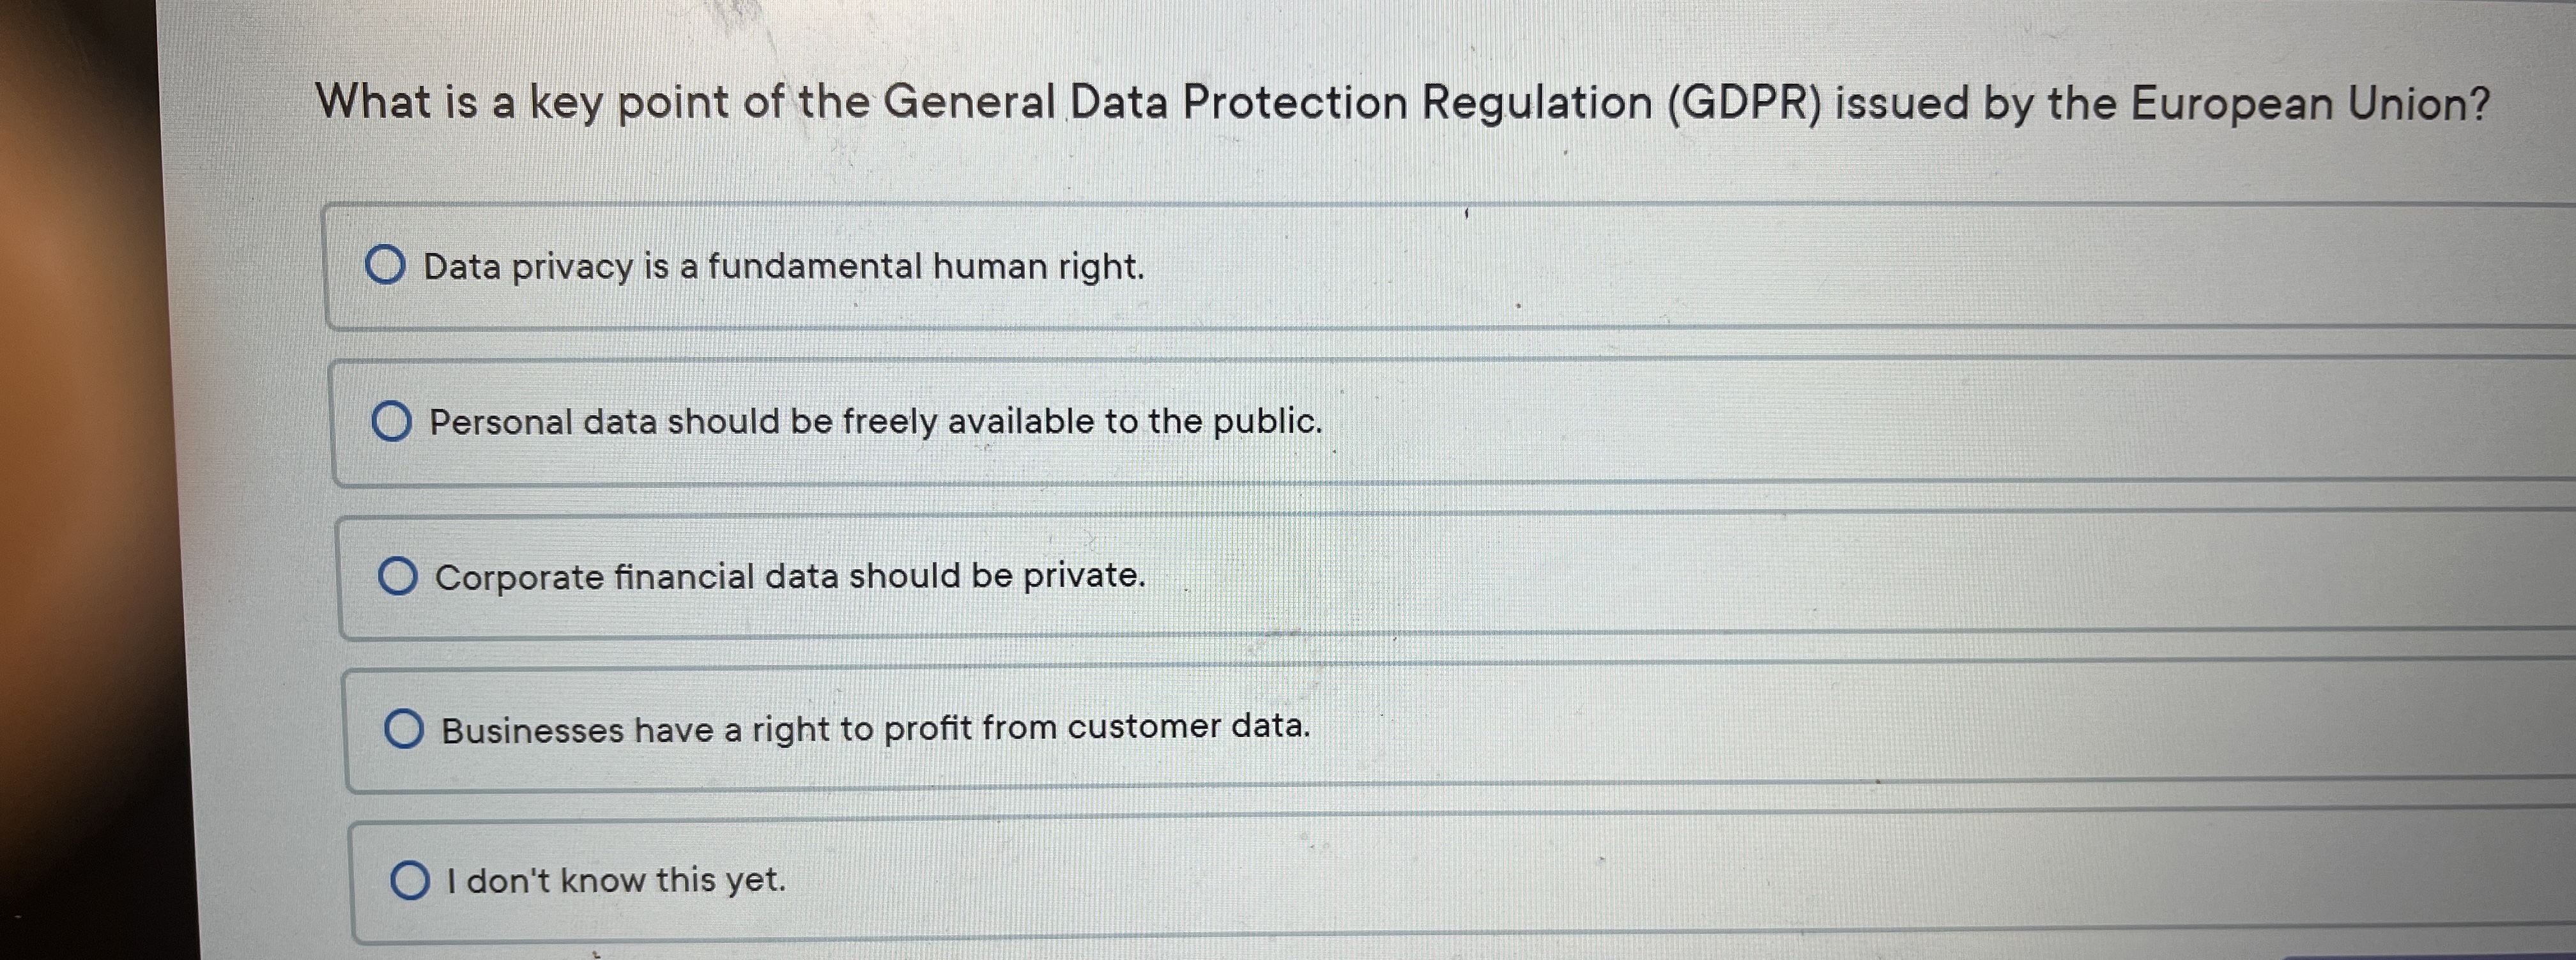2576x960 pixels.
Task: Select the radio button for 'Personal data should be freely available'
Action: coord(395,421)
